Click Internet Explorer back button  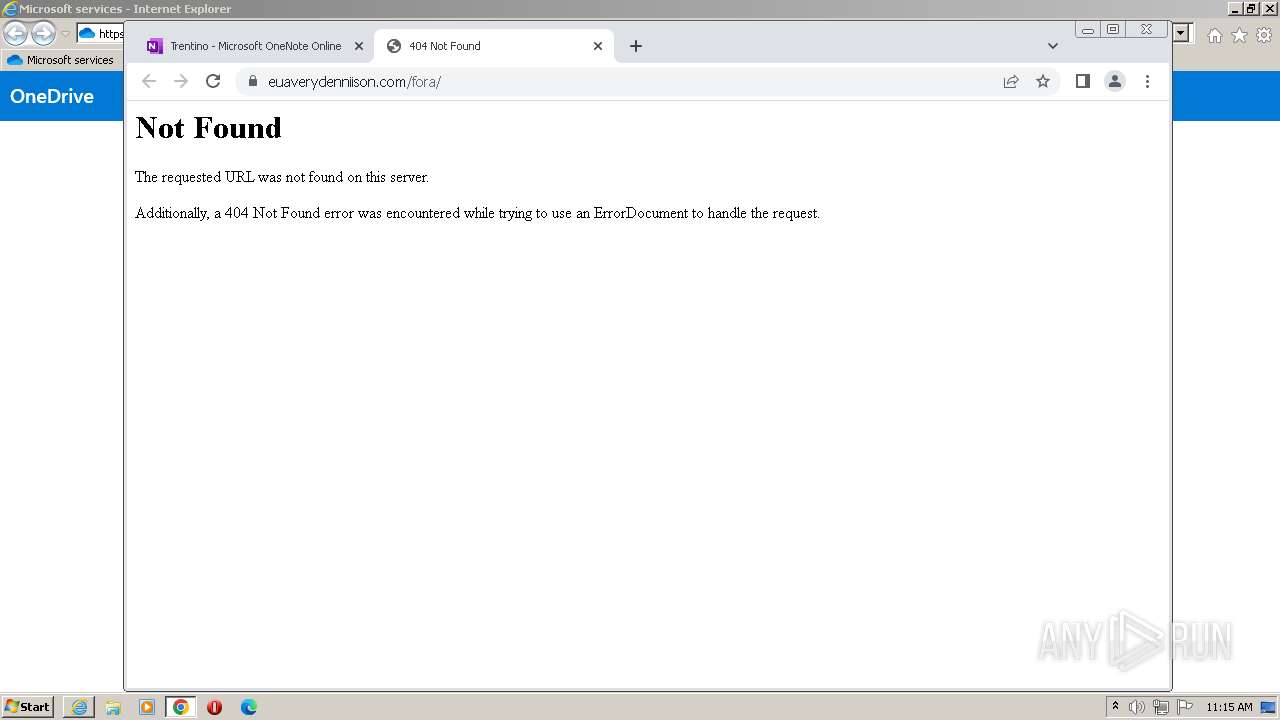tap(16, 33)
